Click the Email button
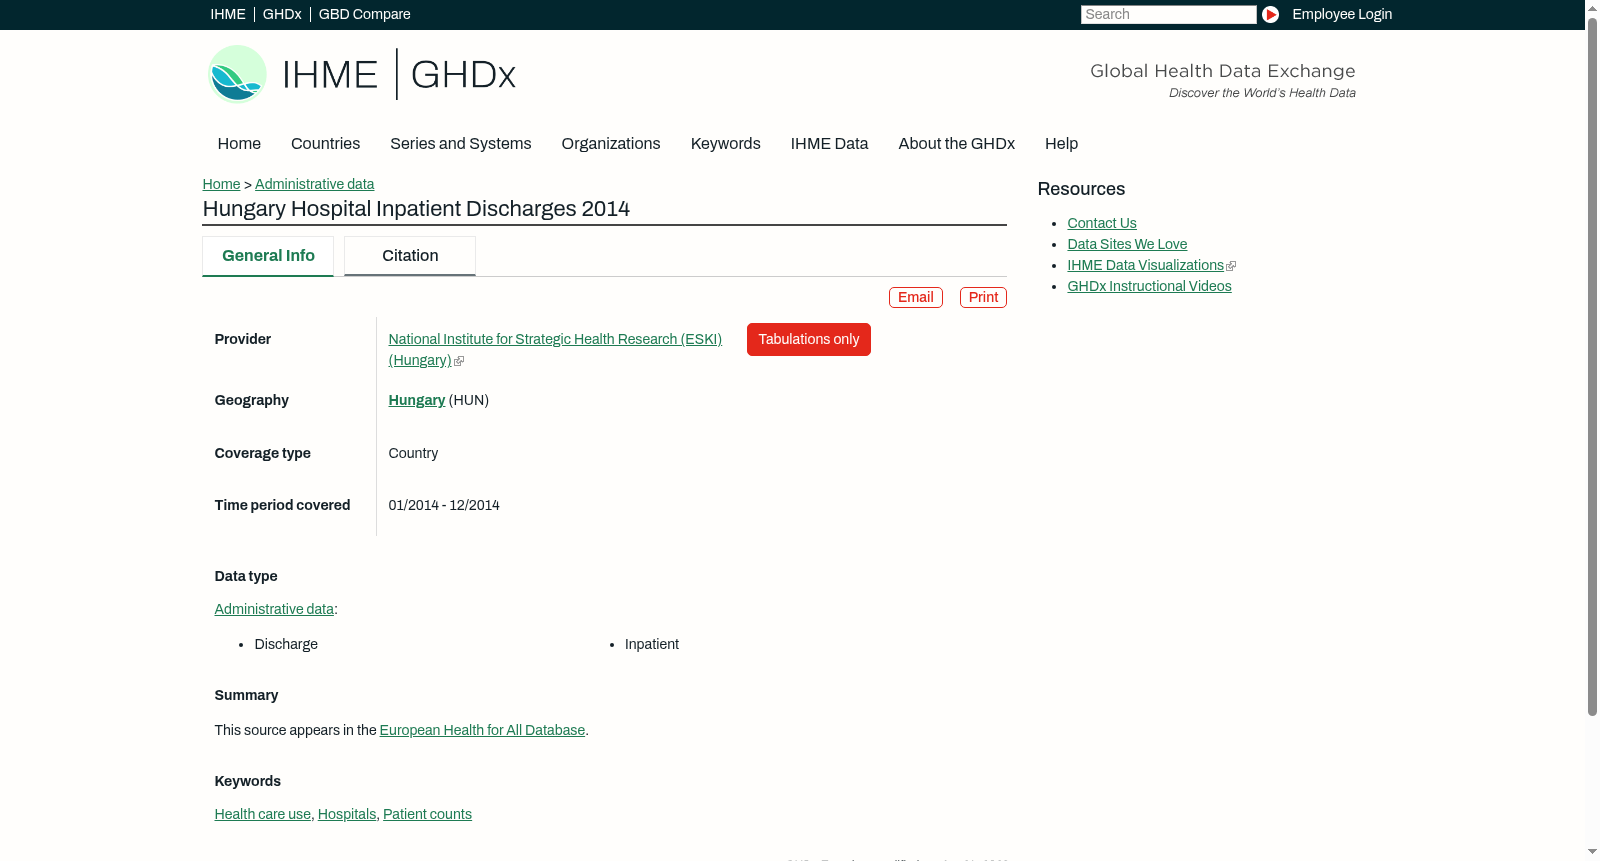Viewport: 1600px width, 861px height. click(x=916, y=298)
